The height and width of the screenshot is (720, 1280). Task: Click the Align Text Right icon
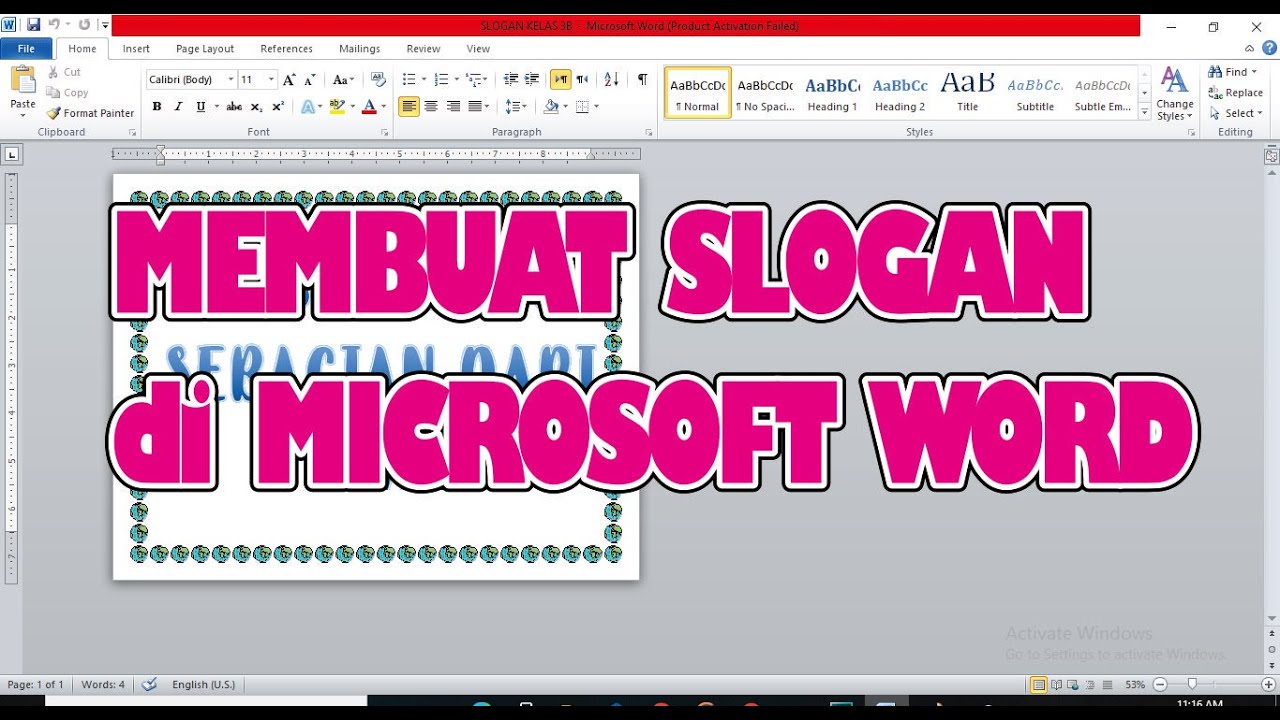click(x=453, y=106)
